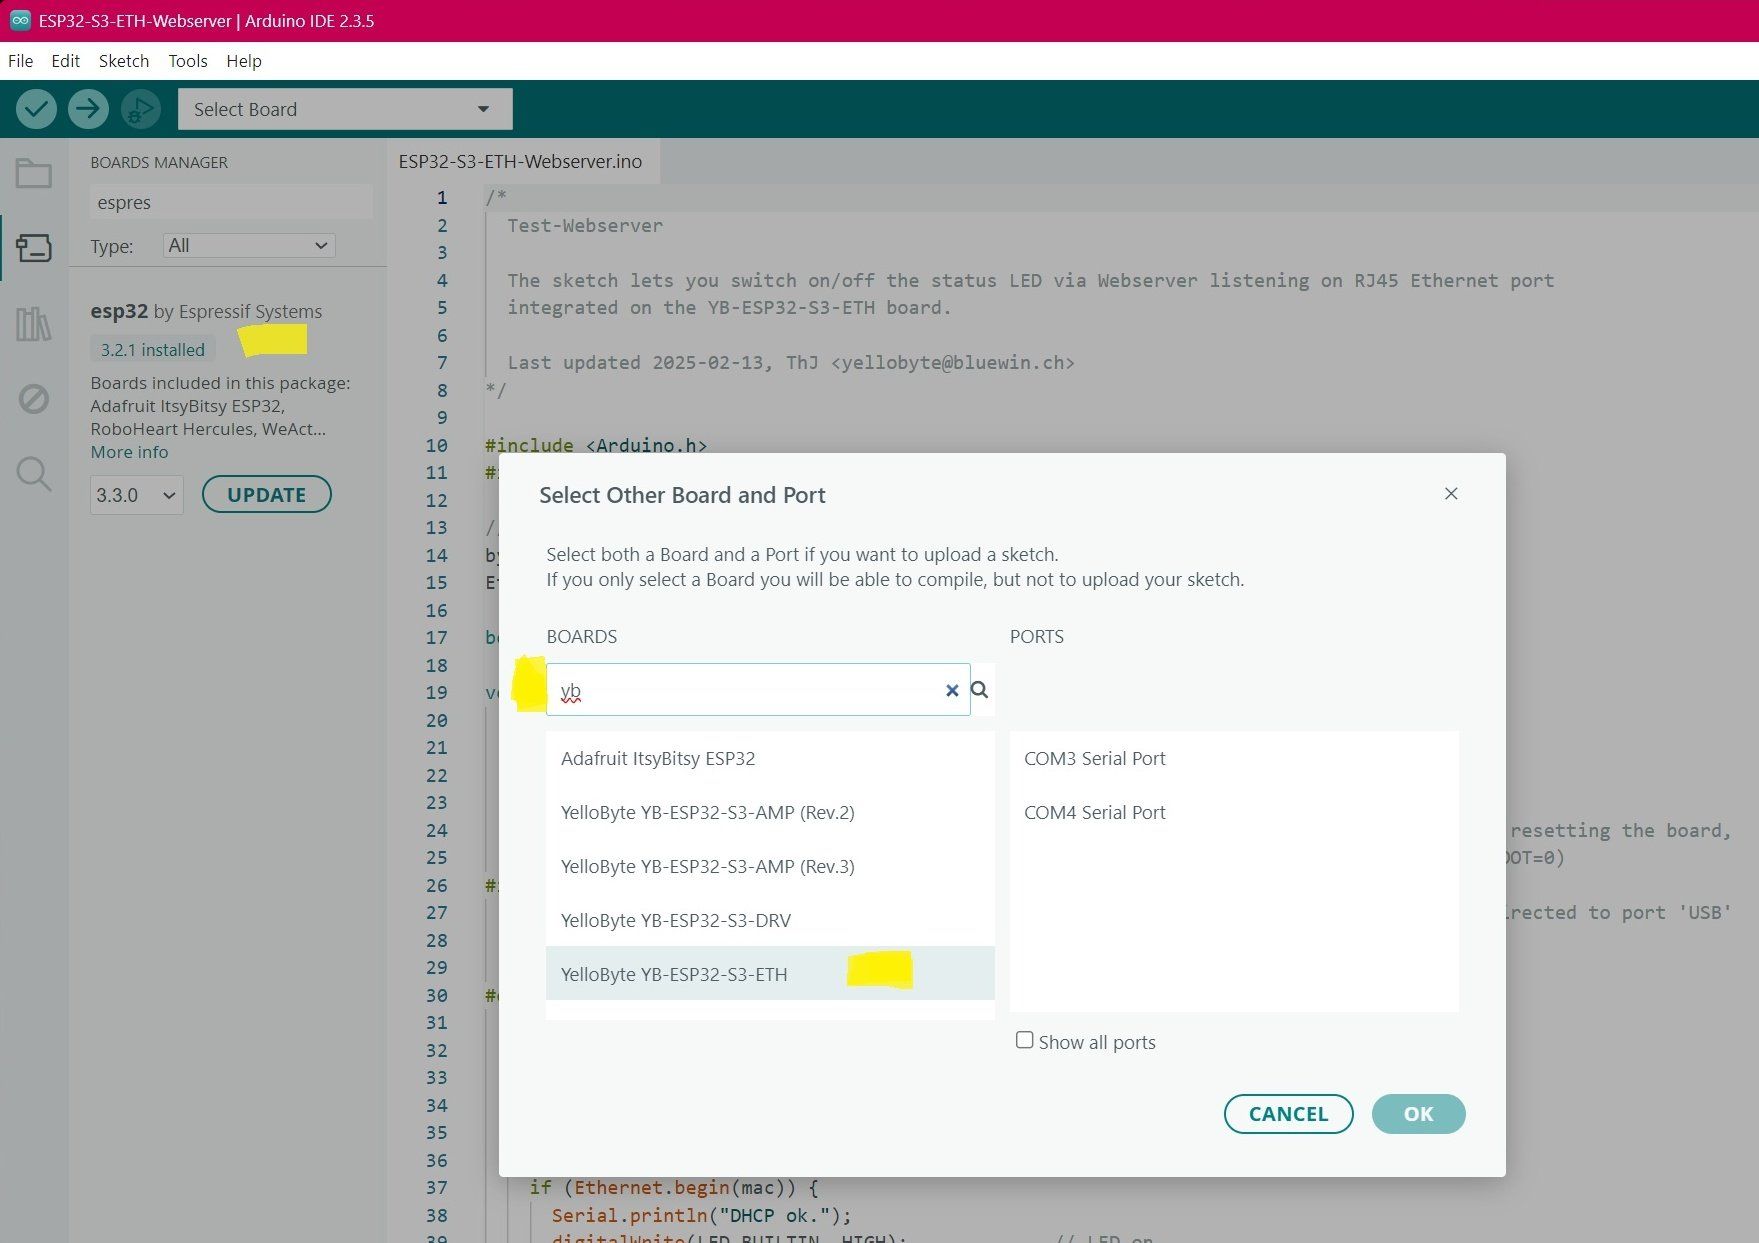The image size is (1759, 1243).
Task: Click the CANCEL button in the dialog
Action: pos(1288,1114)
